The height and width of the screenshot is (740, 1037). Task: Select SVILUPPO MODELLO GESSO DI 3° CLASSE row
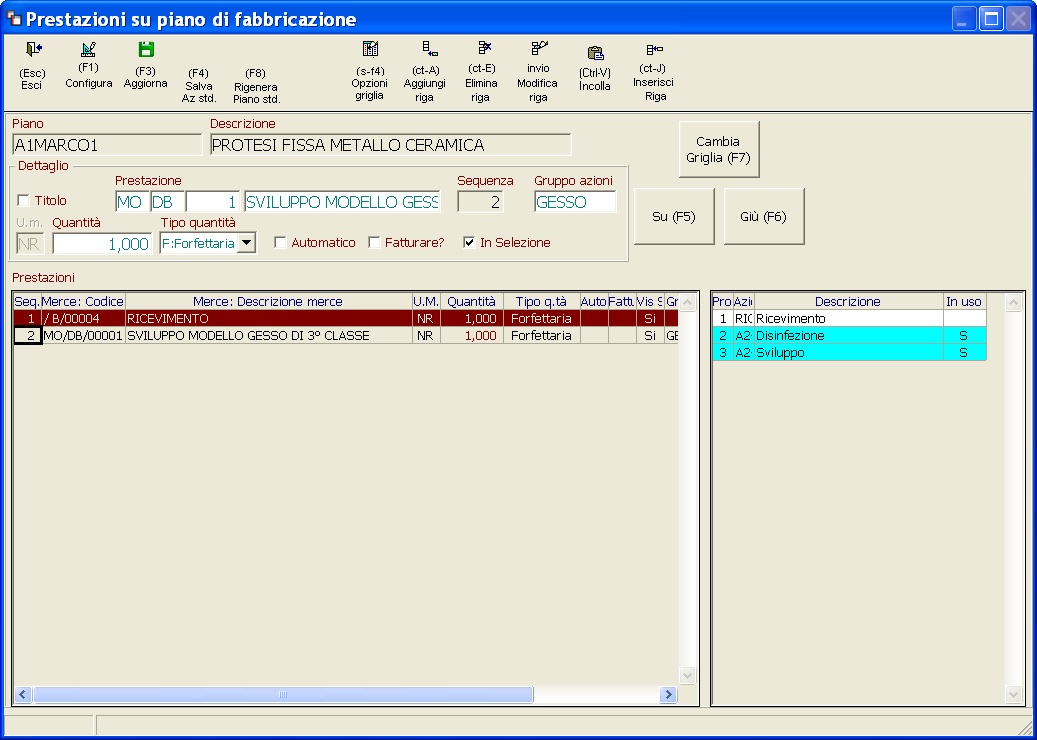(346, 336)
